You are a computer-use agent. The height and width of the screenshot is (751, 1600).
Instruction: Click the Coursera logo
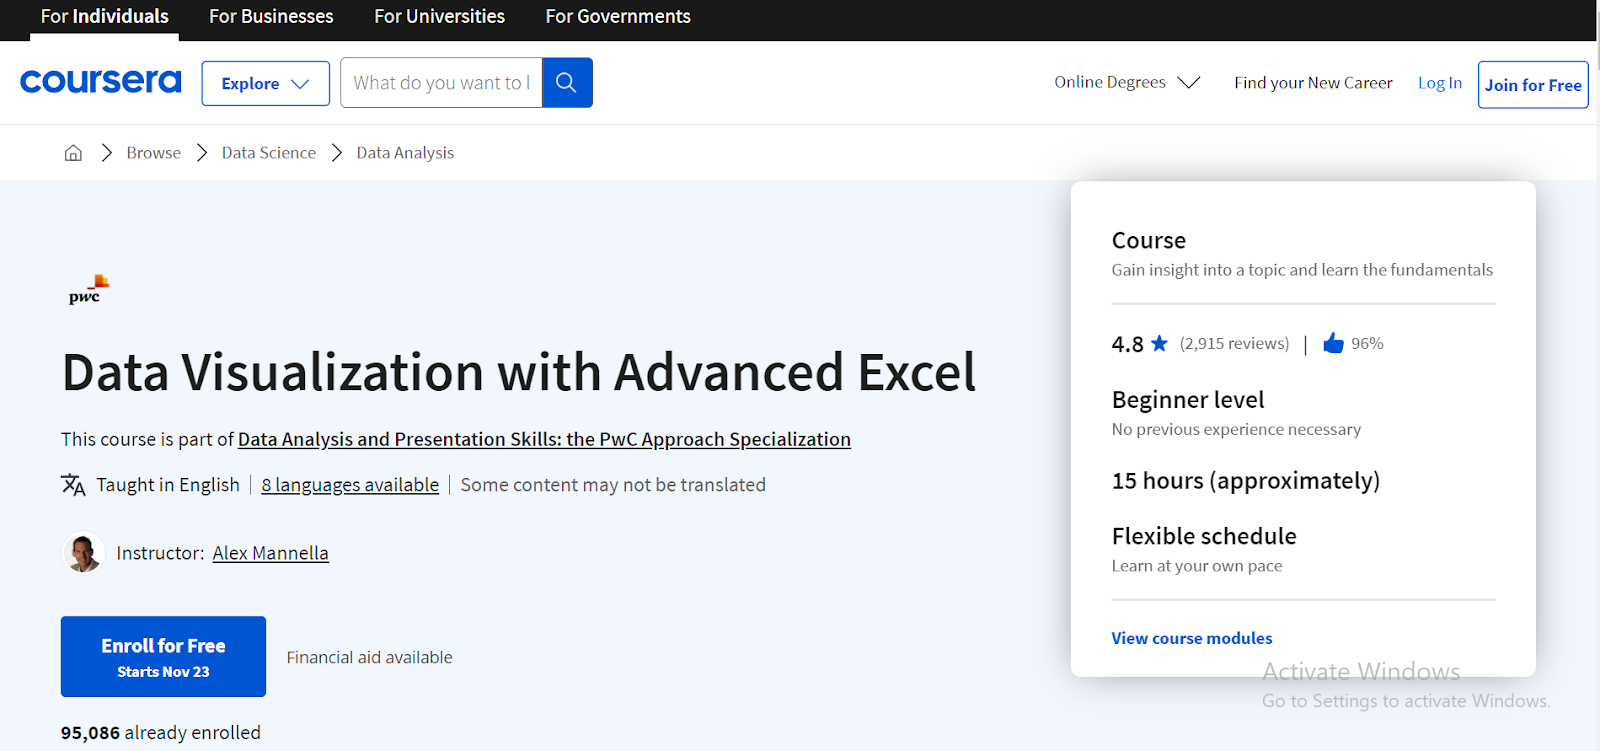[x=100, y=82]
